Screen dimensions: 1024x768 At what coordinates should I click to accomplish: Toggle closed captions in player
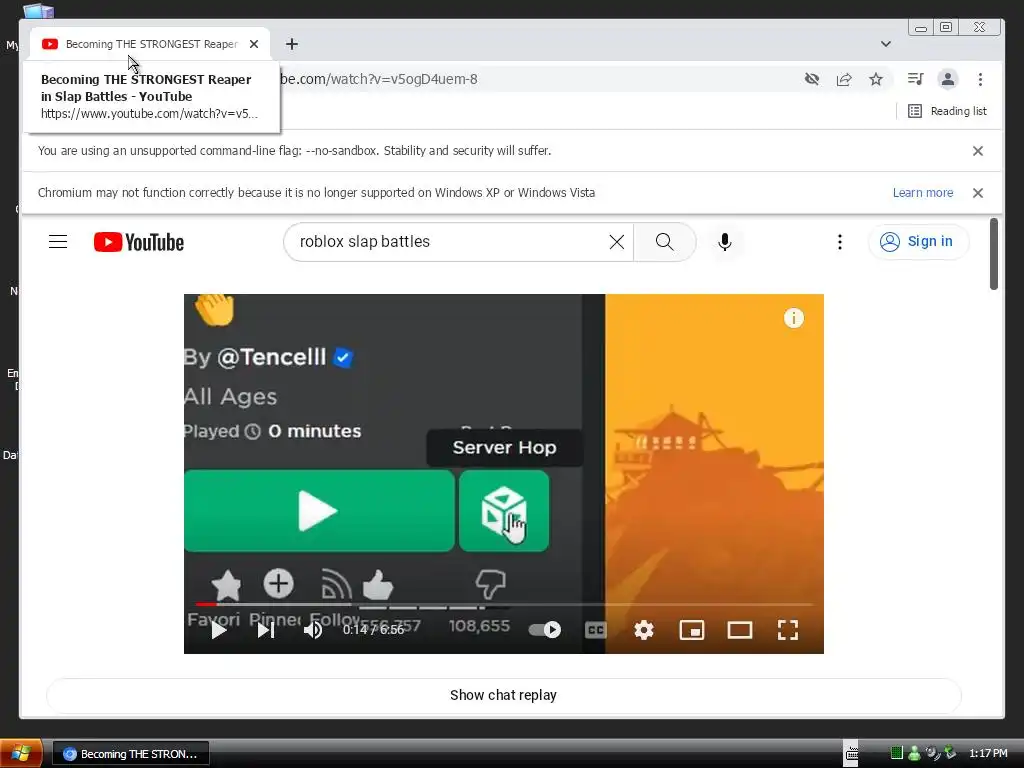[x=596, y=630]
